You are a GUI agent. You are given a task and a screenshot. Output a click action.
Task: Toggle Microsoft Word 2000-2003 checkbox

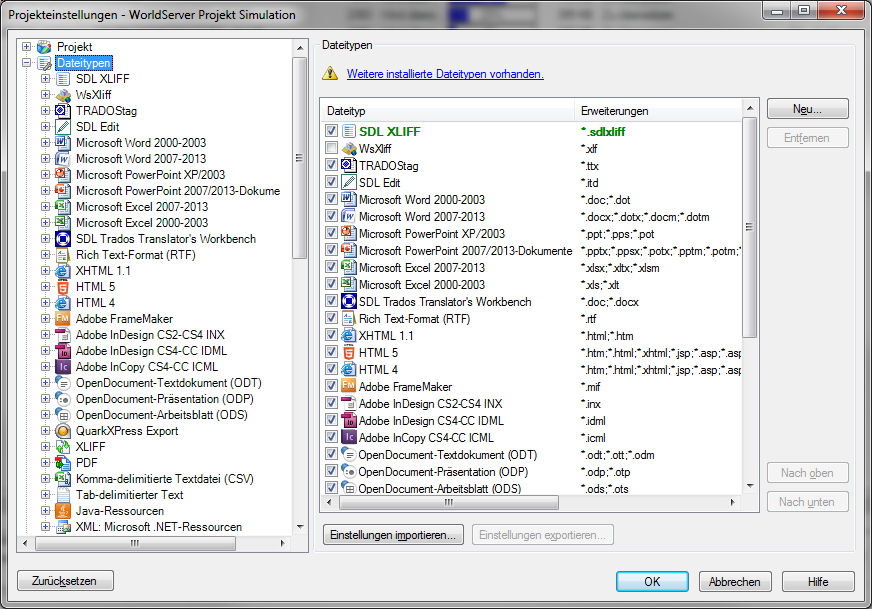[x=331, y=199]
